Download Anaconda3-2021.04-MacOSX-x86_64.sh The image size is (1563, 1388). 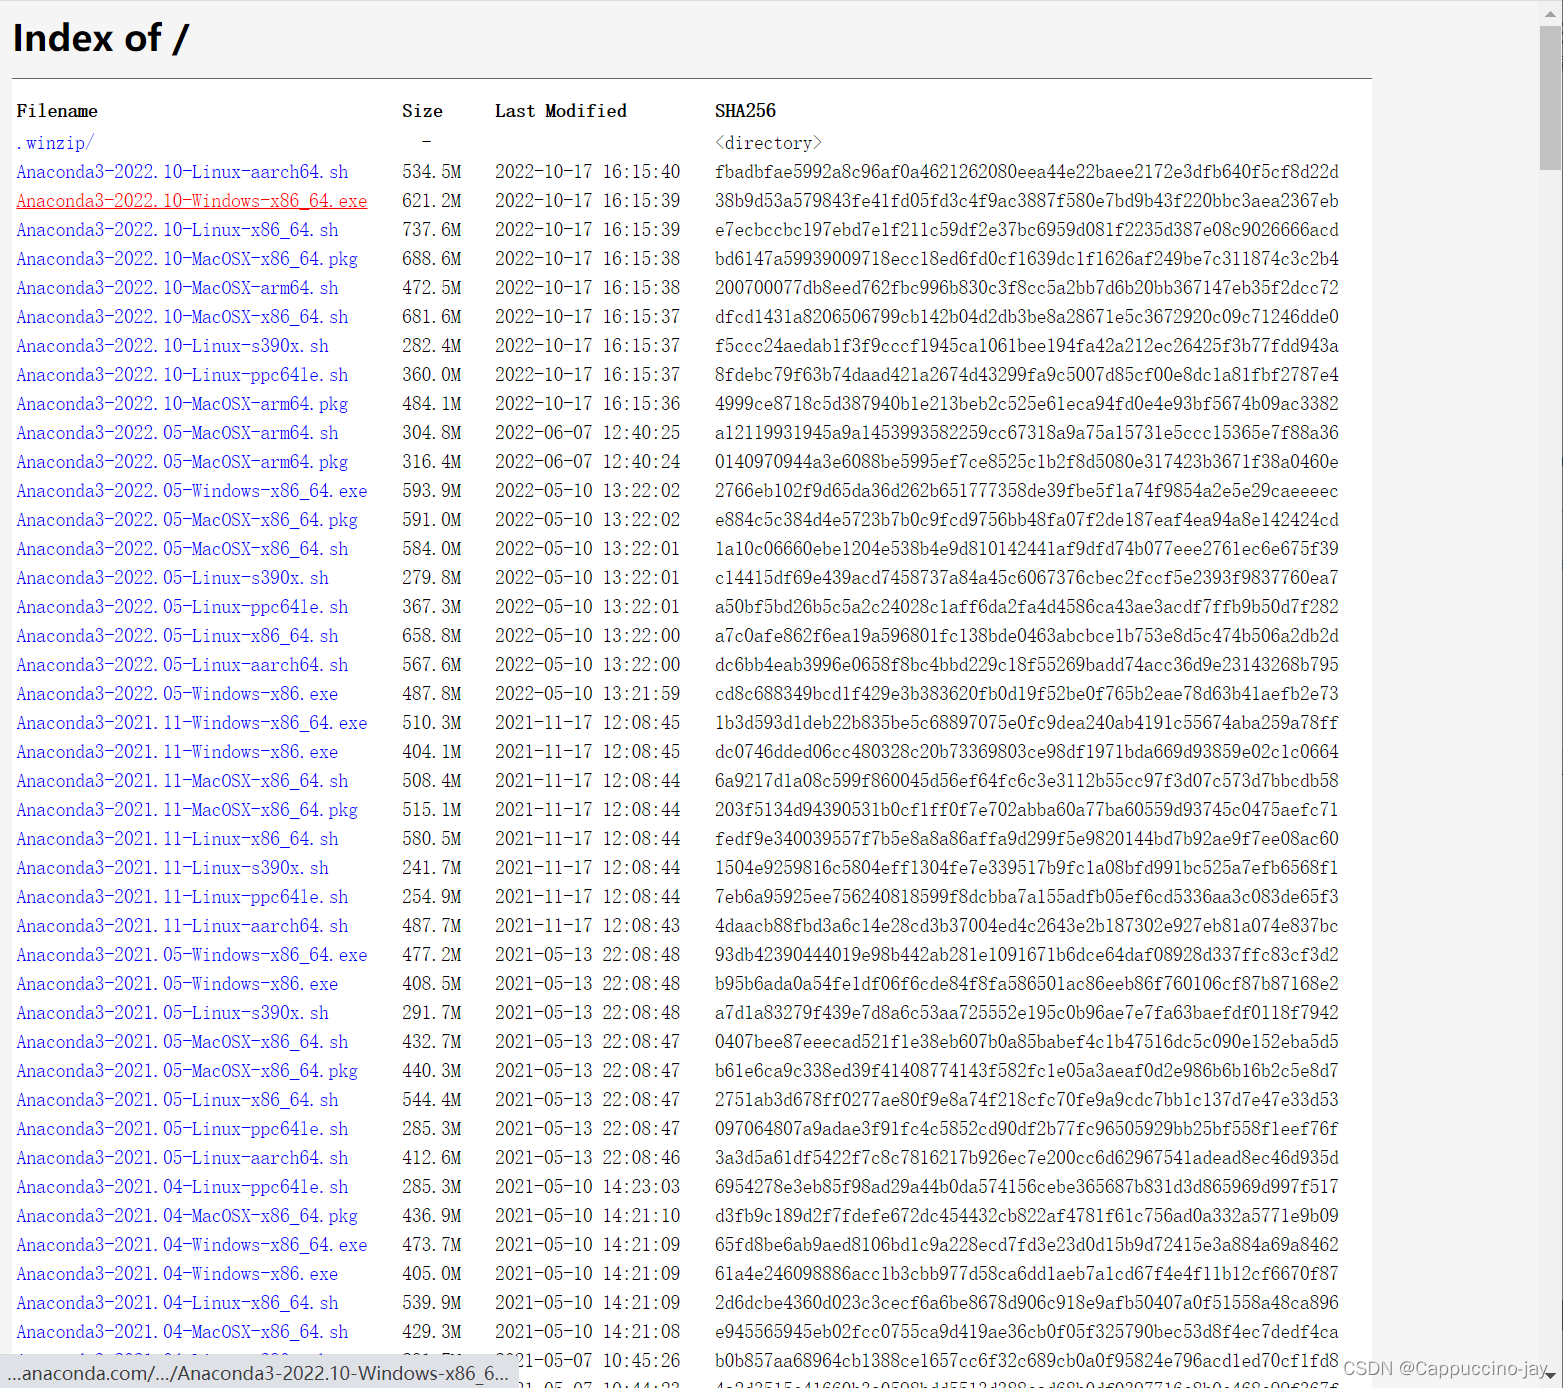coord(182,1332)
